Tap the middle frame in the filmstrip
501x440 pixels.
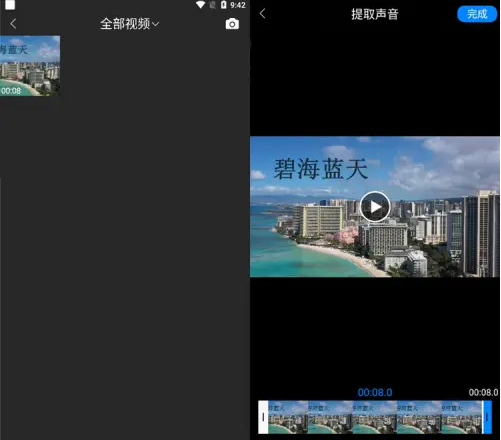[375, 417]
